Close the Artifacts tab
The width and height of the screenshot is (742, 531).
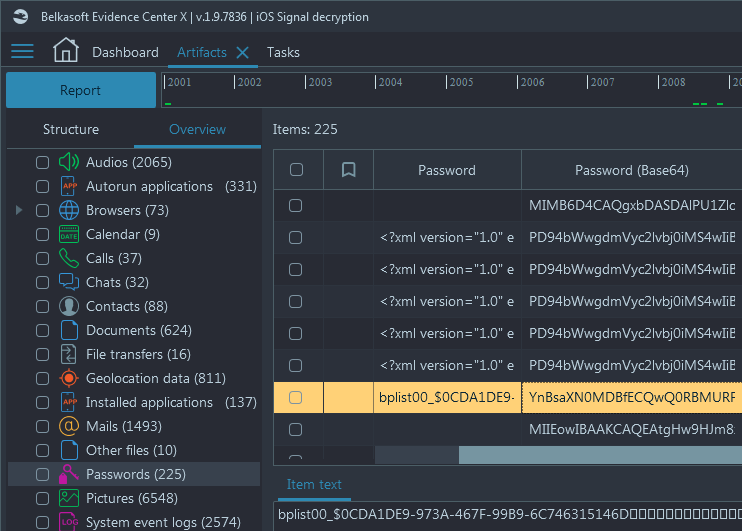click(242, 53)
